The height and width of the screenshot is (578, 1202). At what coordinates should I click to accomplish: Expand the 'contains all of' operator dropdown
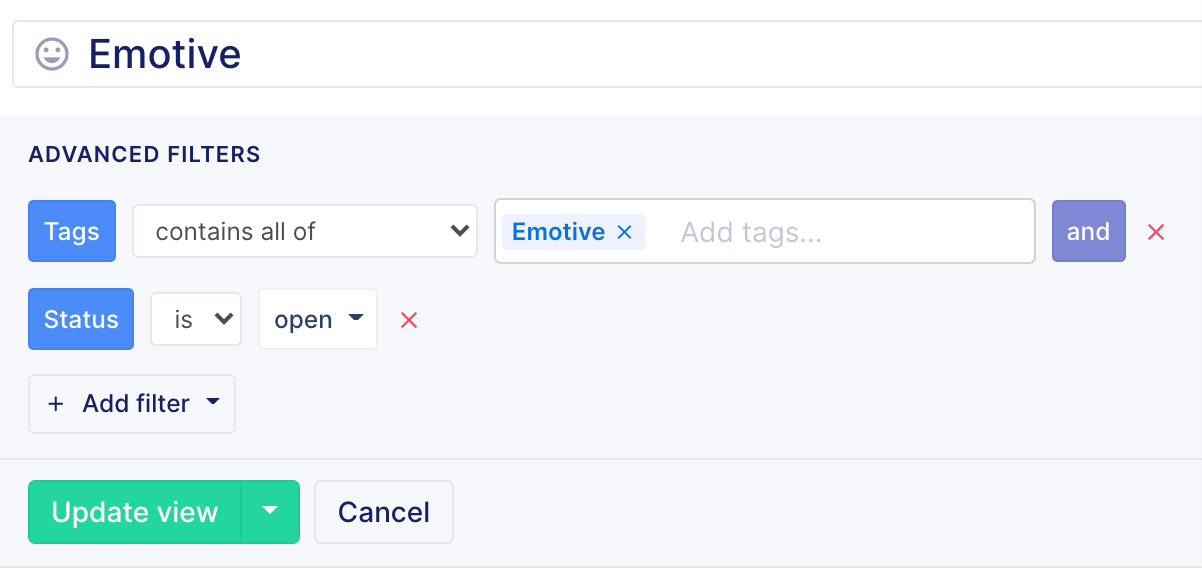[x=305, y=232]
